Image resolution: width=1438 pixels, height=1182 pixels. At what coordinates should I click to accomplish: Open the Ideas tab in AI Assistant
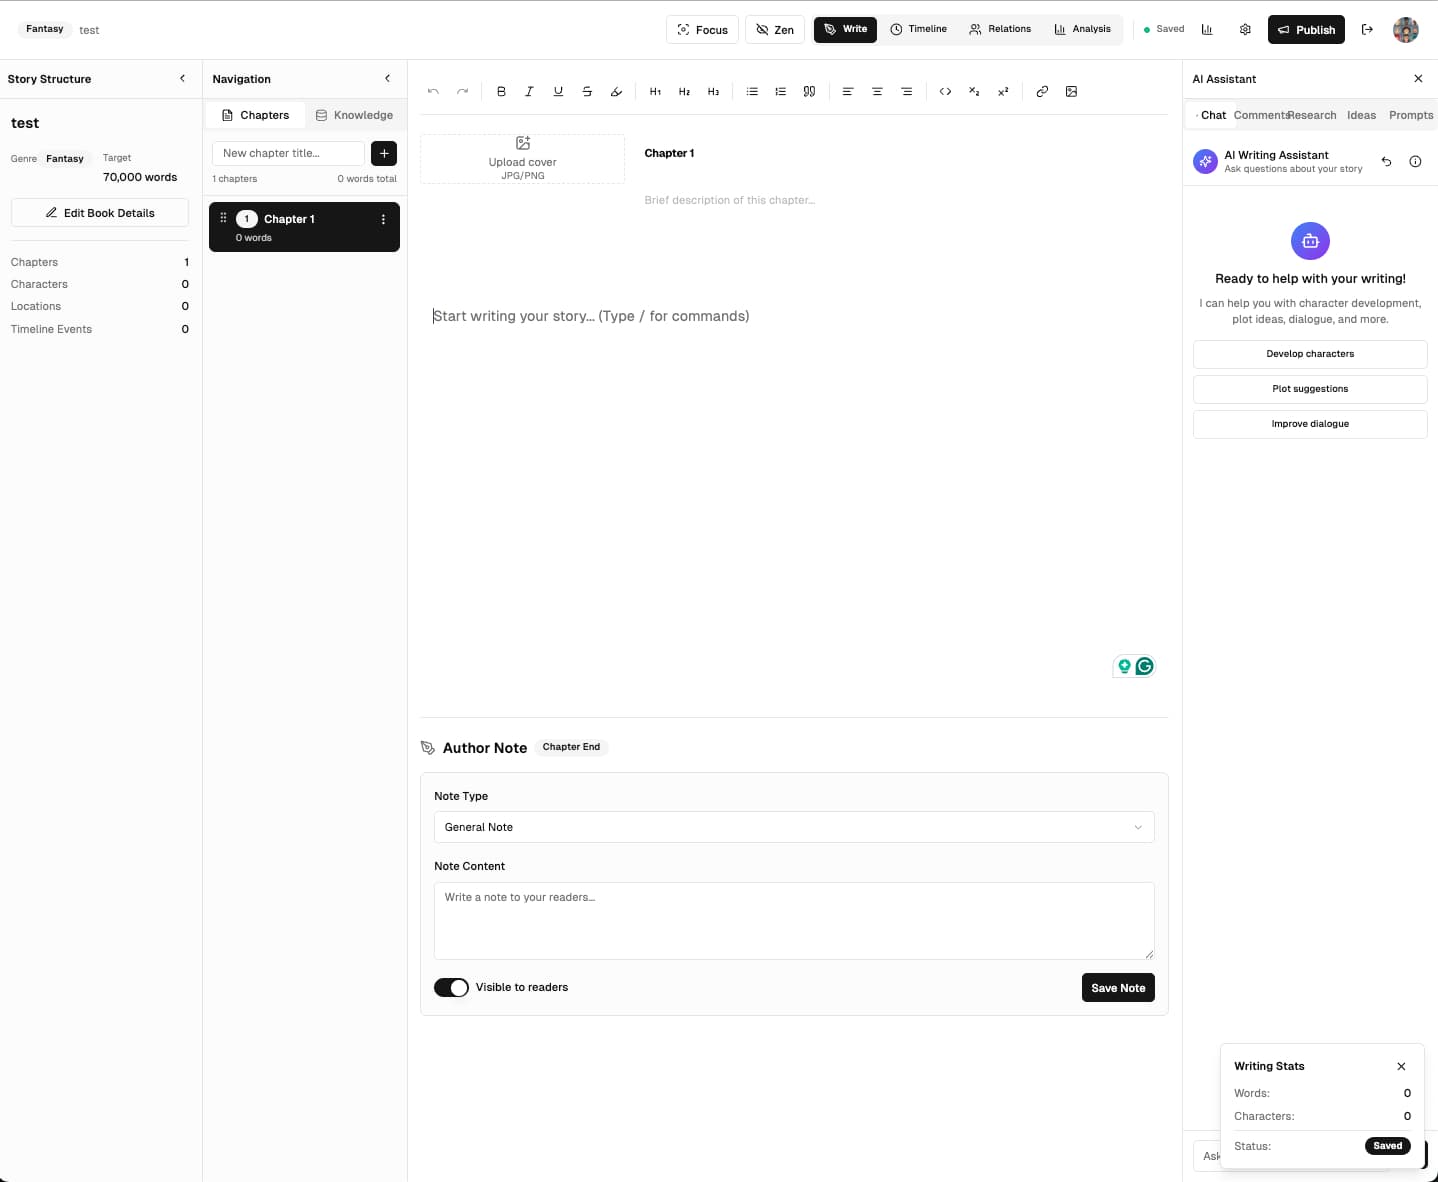pos(1361,115)
